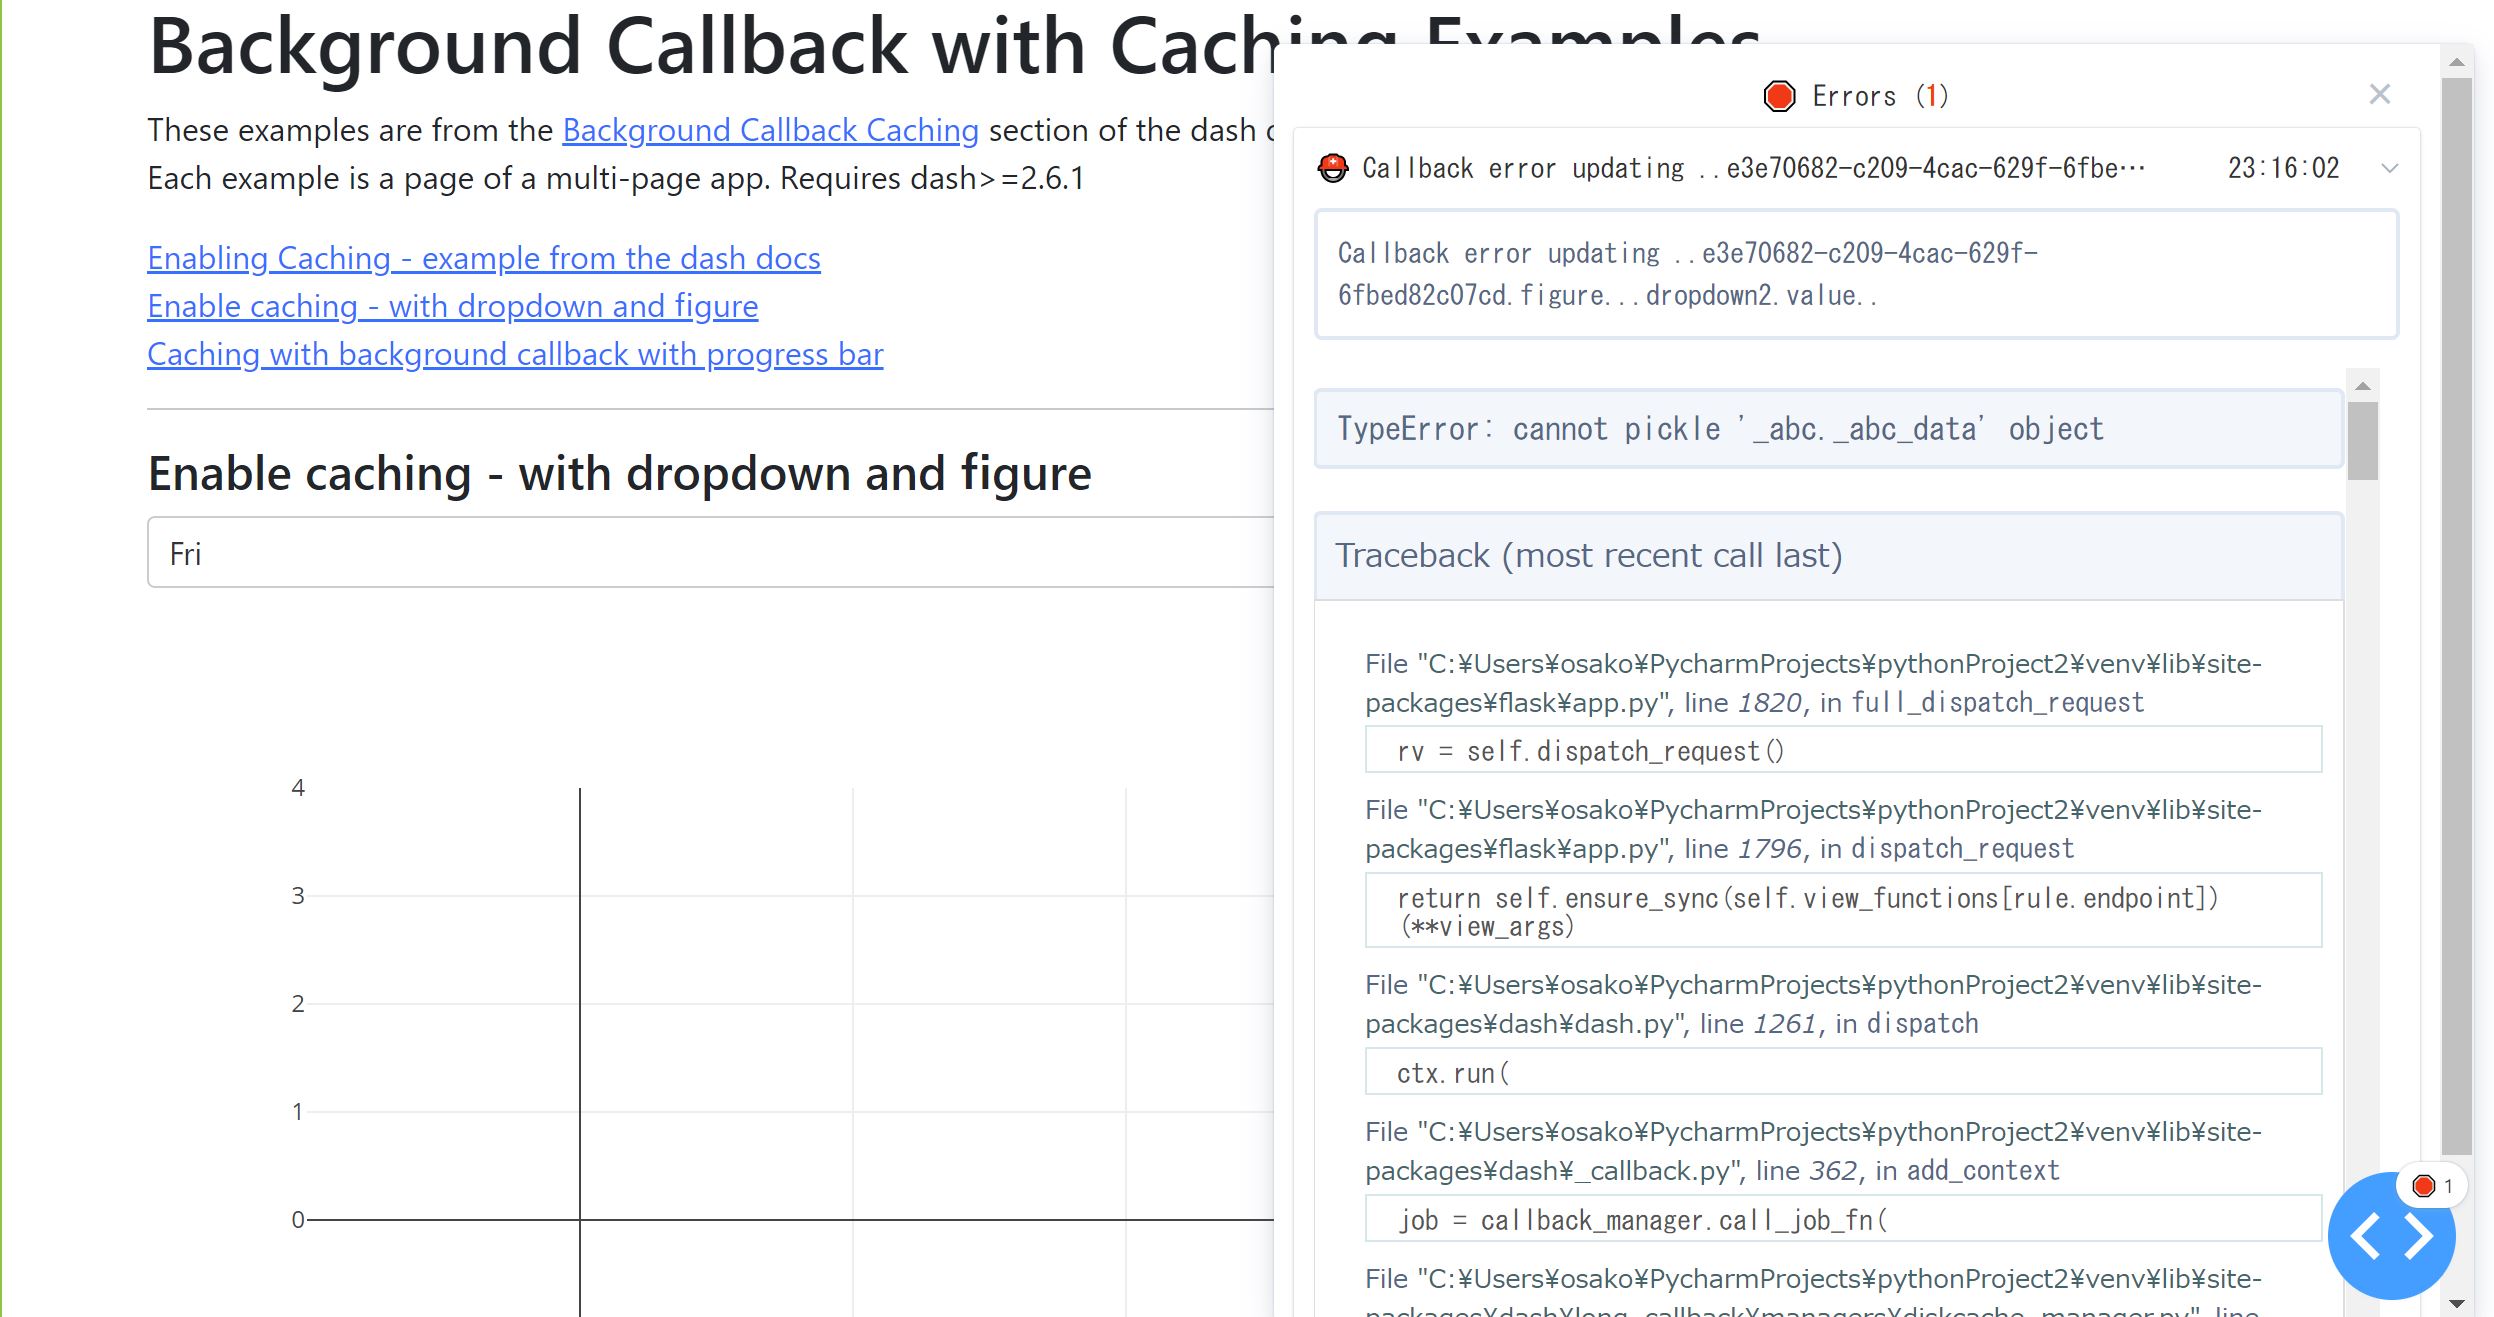This screenshot has width=2494, height=1317.
Task: Click the inner traceback scrollbar up arrow
Action: coord(2363,386)
